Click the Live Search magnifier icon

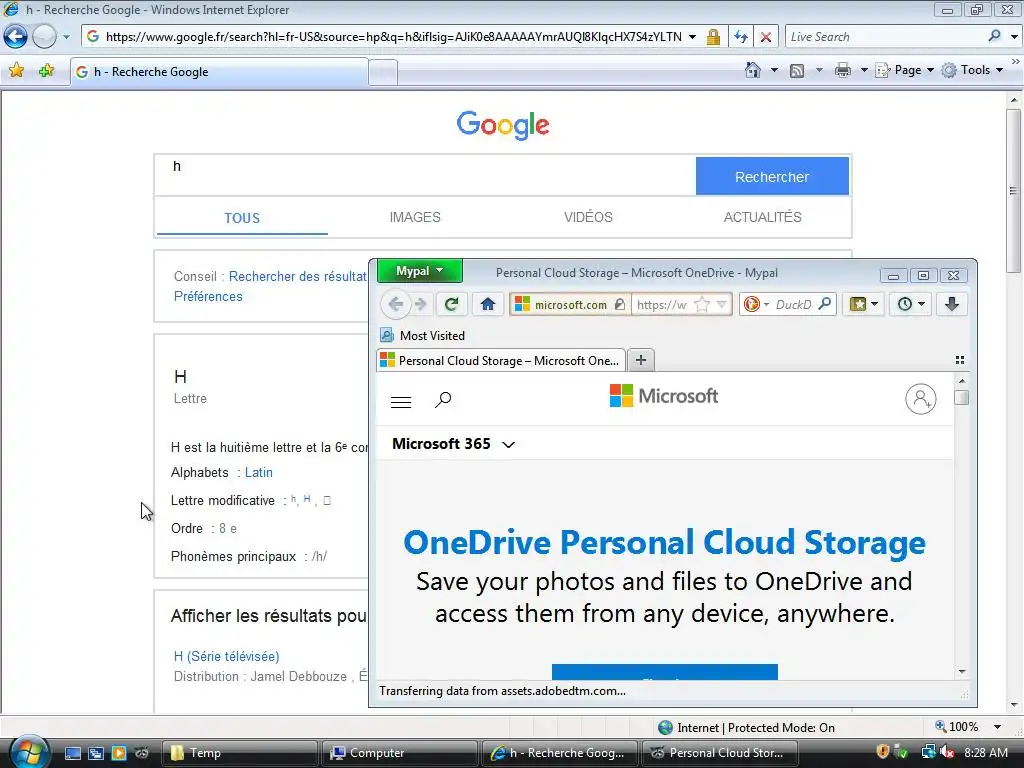pyautogui.click(x=994, y=36)
